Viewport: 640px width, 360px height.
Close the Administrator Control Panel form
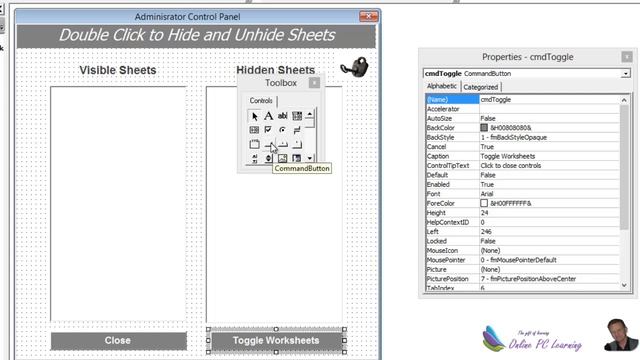point(369,16)
